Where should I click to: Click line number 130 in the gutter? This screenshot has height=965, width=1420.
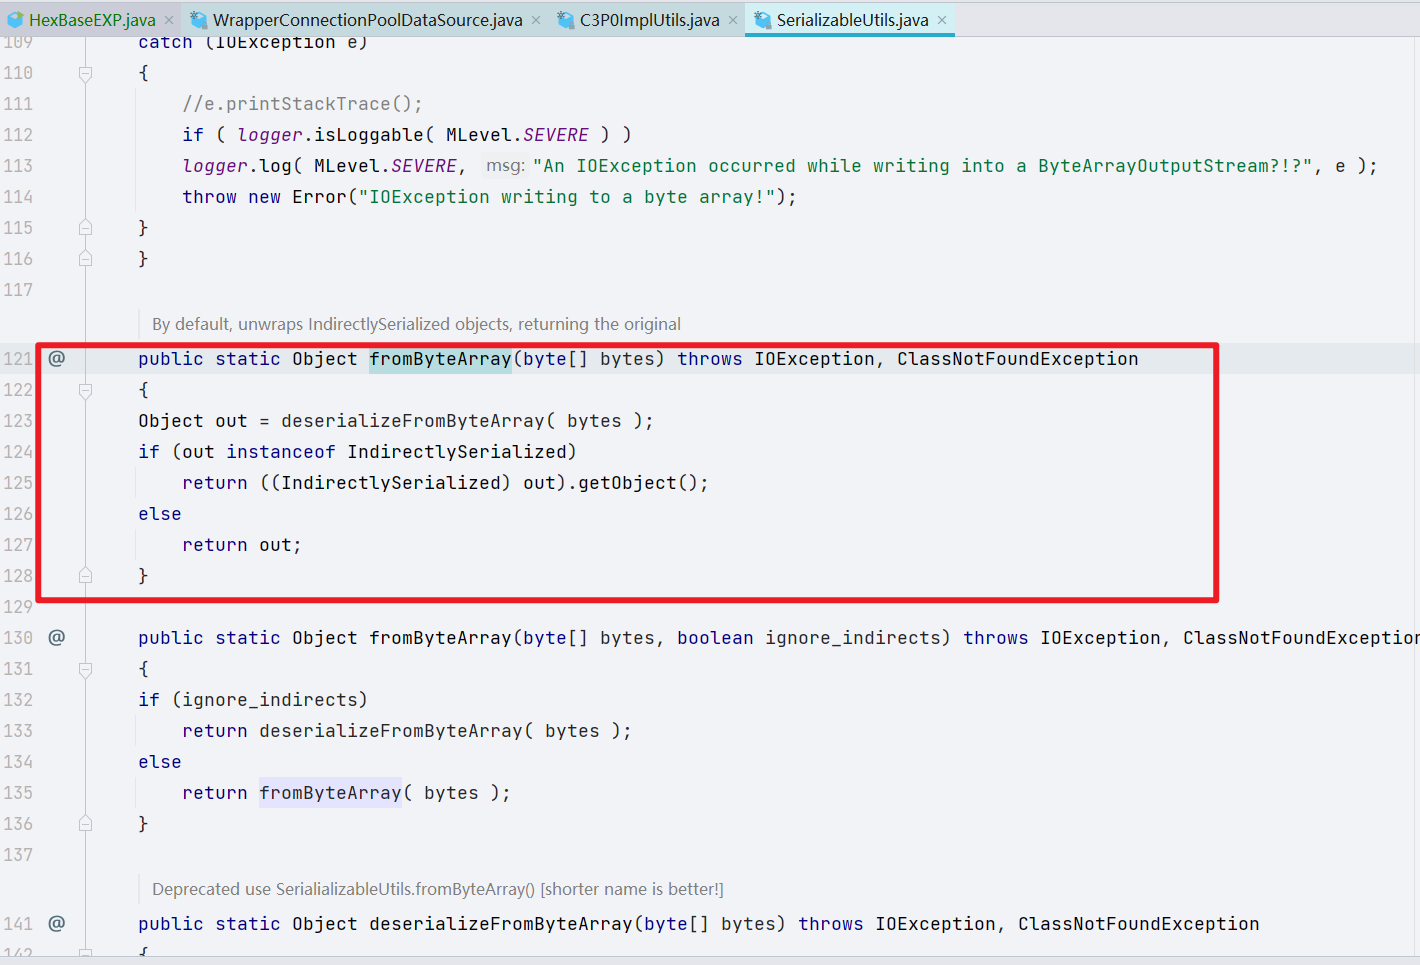(x=18, y=638)
